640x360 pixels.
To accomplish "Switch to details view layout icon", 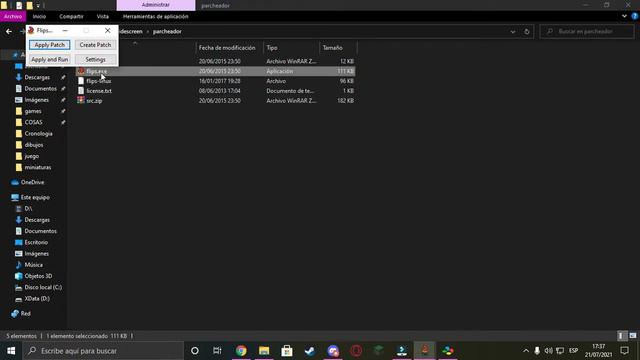I will (621, 336).
